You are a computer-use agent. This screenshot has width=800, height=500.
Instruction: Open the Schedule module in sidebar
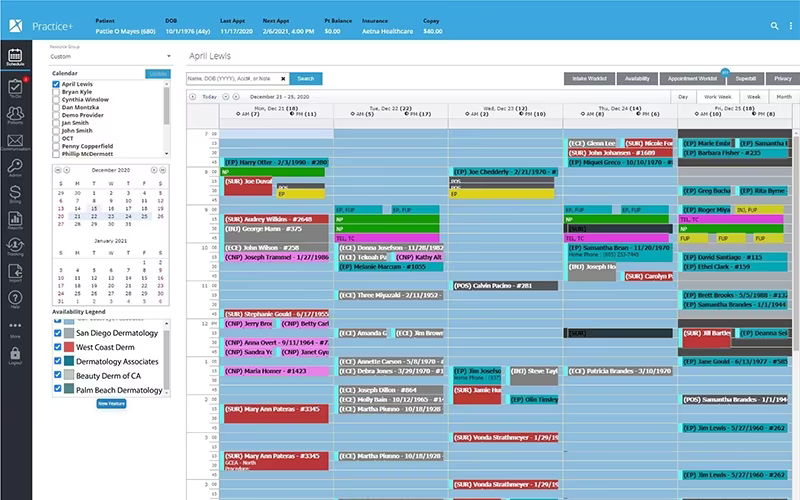pyautogui.click(x=15, y=57)
